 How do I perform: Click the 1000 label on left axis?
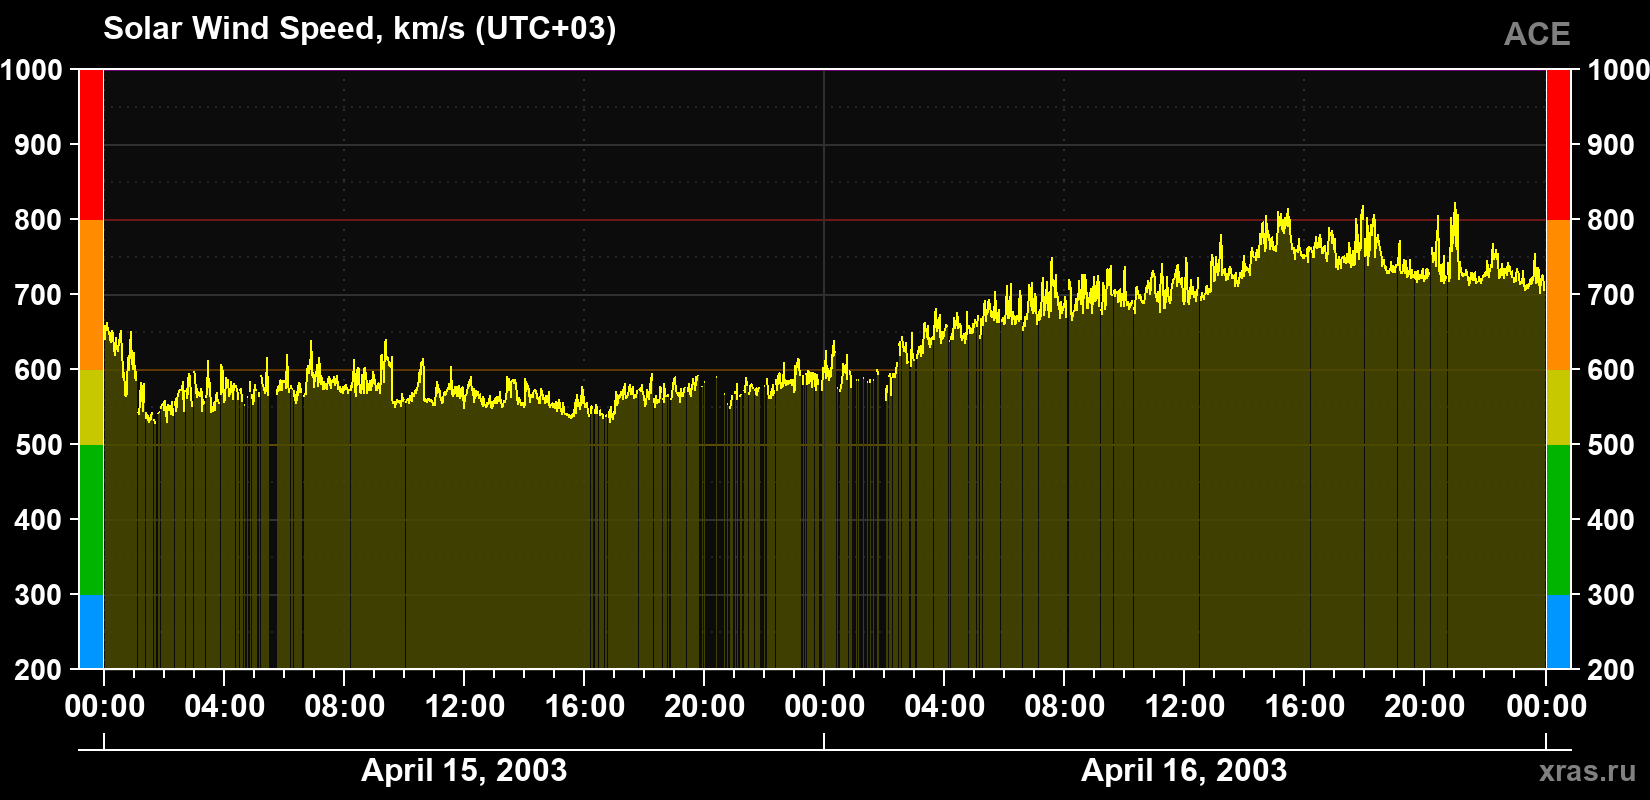click(32, 70)
